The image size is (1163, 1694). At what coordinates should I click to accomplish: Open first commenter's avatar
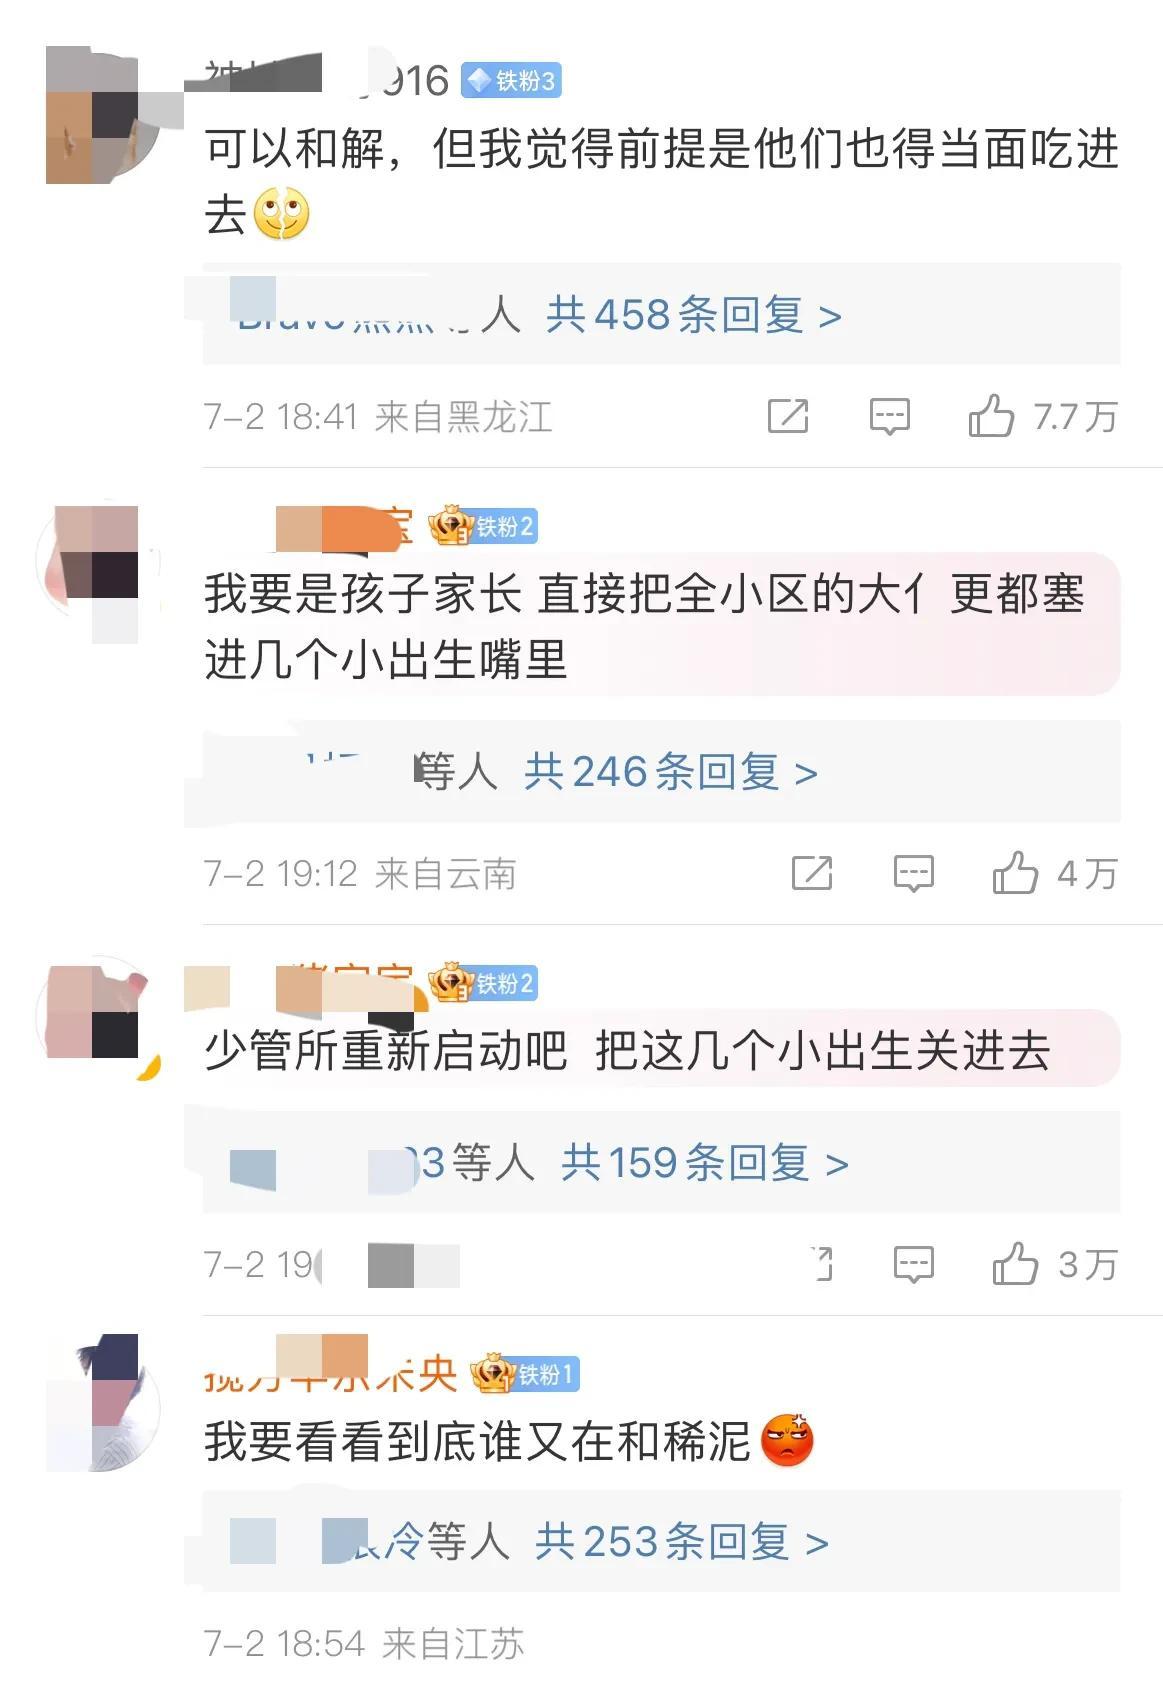click(x=104, y=115)
